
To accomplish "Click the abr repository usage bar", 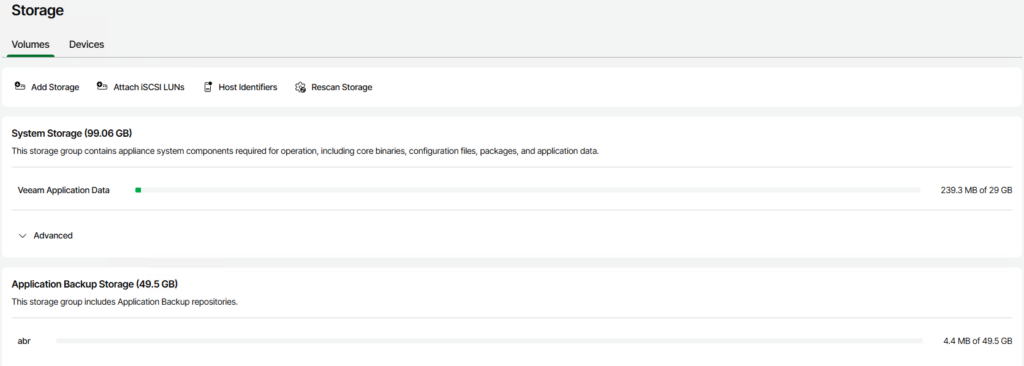I will (x=489, y=341).
